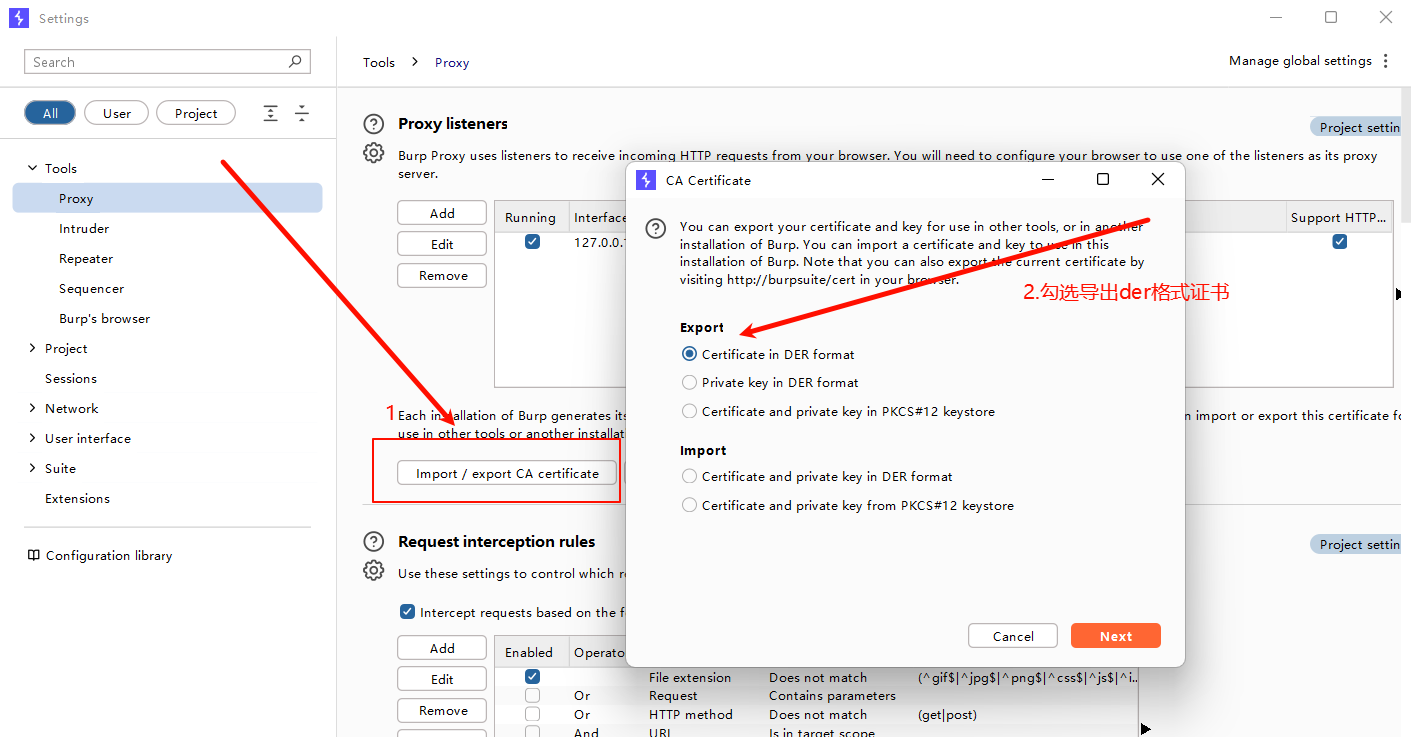Image resolution: width=1411 pixels, height=737 pixels.
Task: Select Private key in DER format option
Action: (x=770, y=382)
